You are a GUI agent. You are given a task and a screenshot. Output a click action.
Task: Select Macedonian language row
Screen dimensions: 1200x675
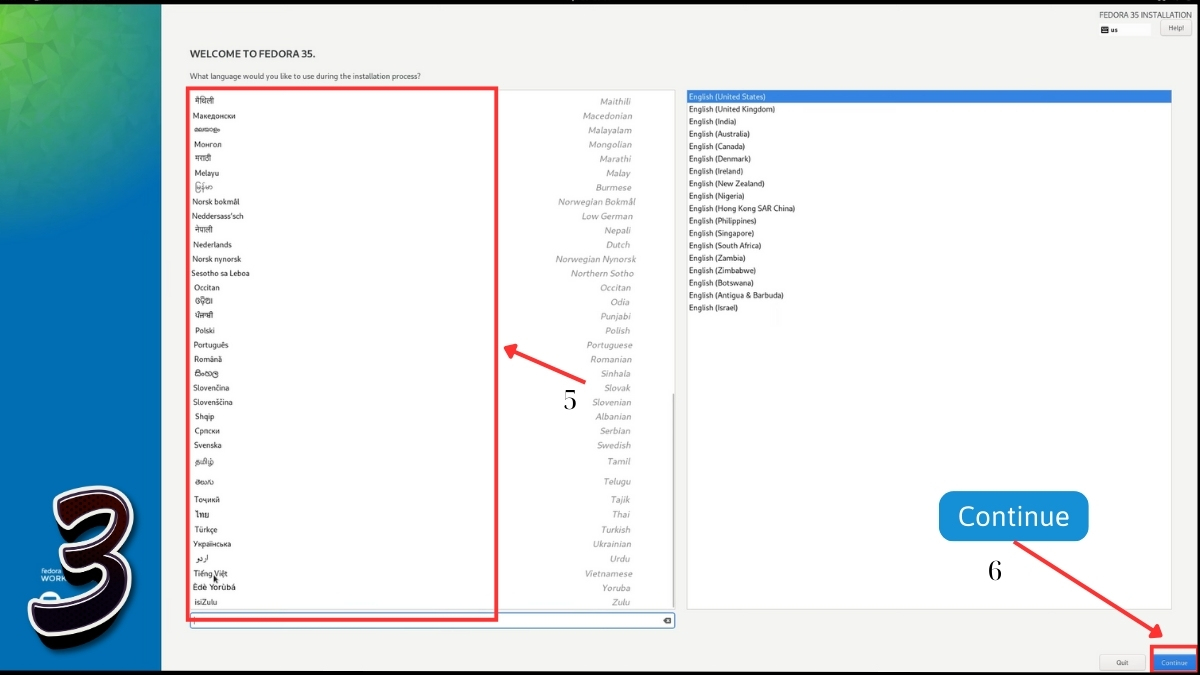[430, 116]
